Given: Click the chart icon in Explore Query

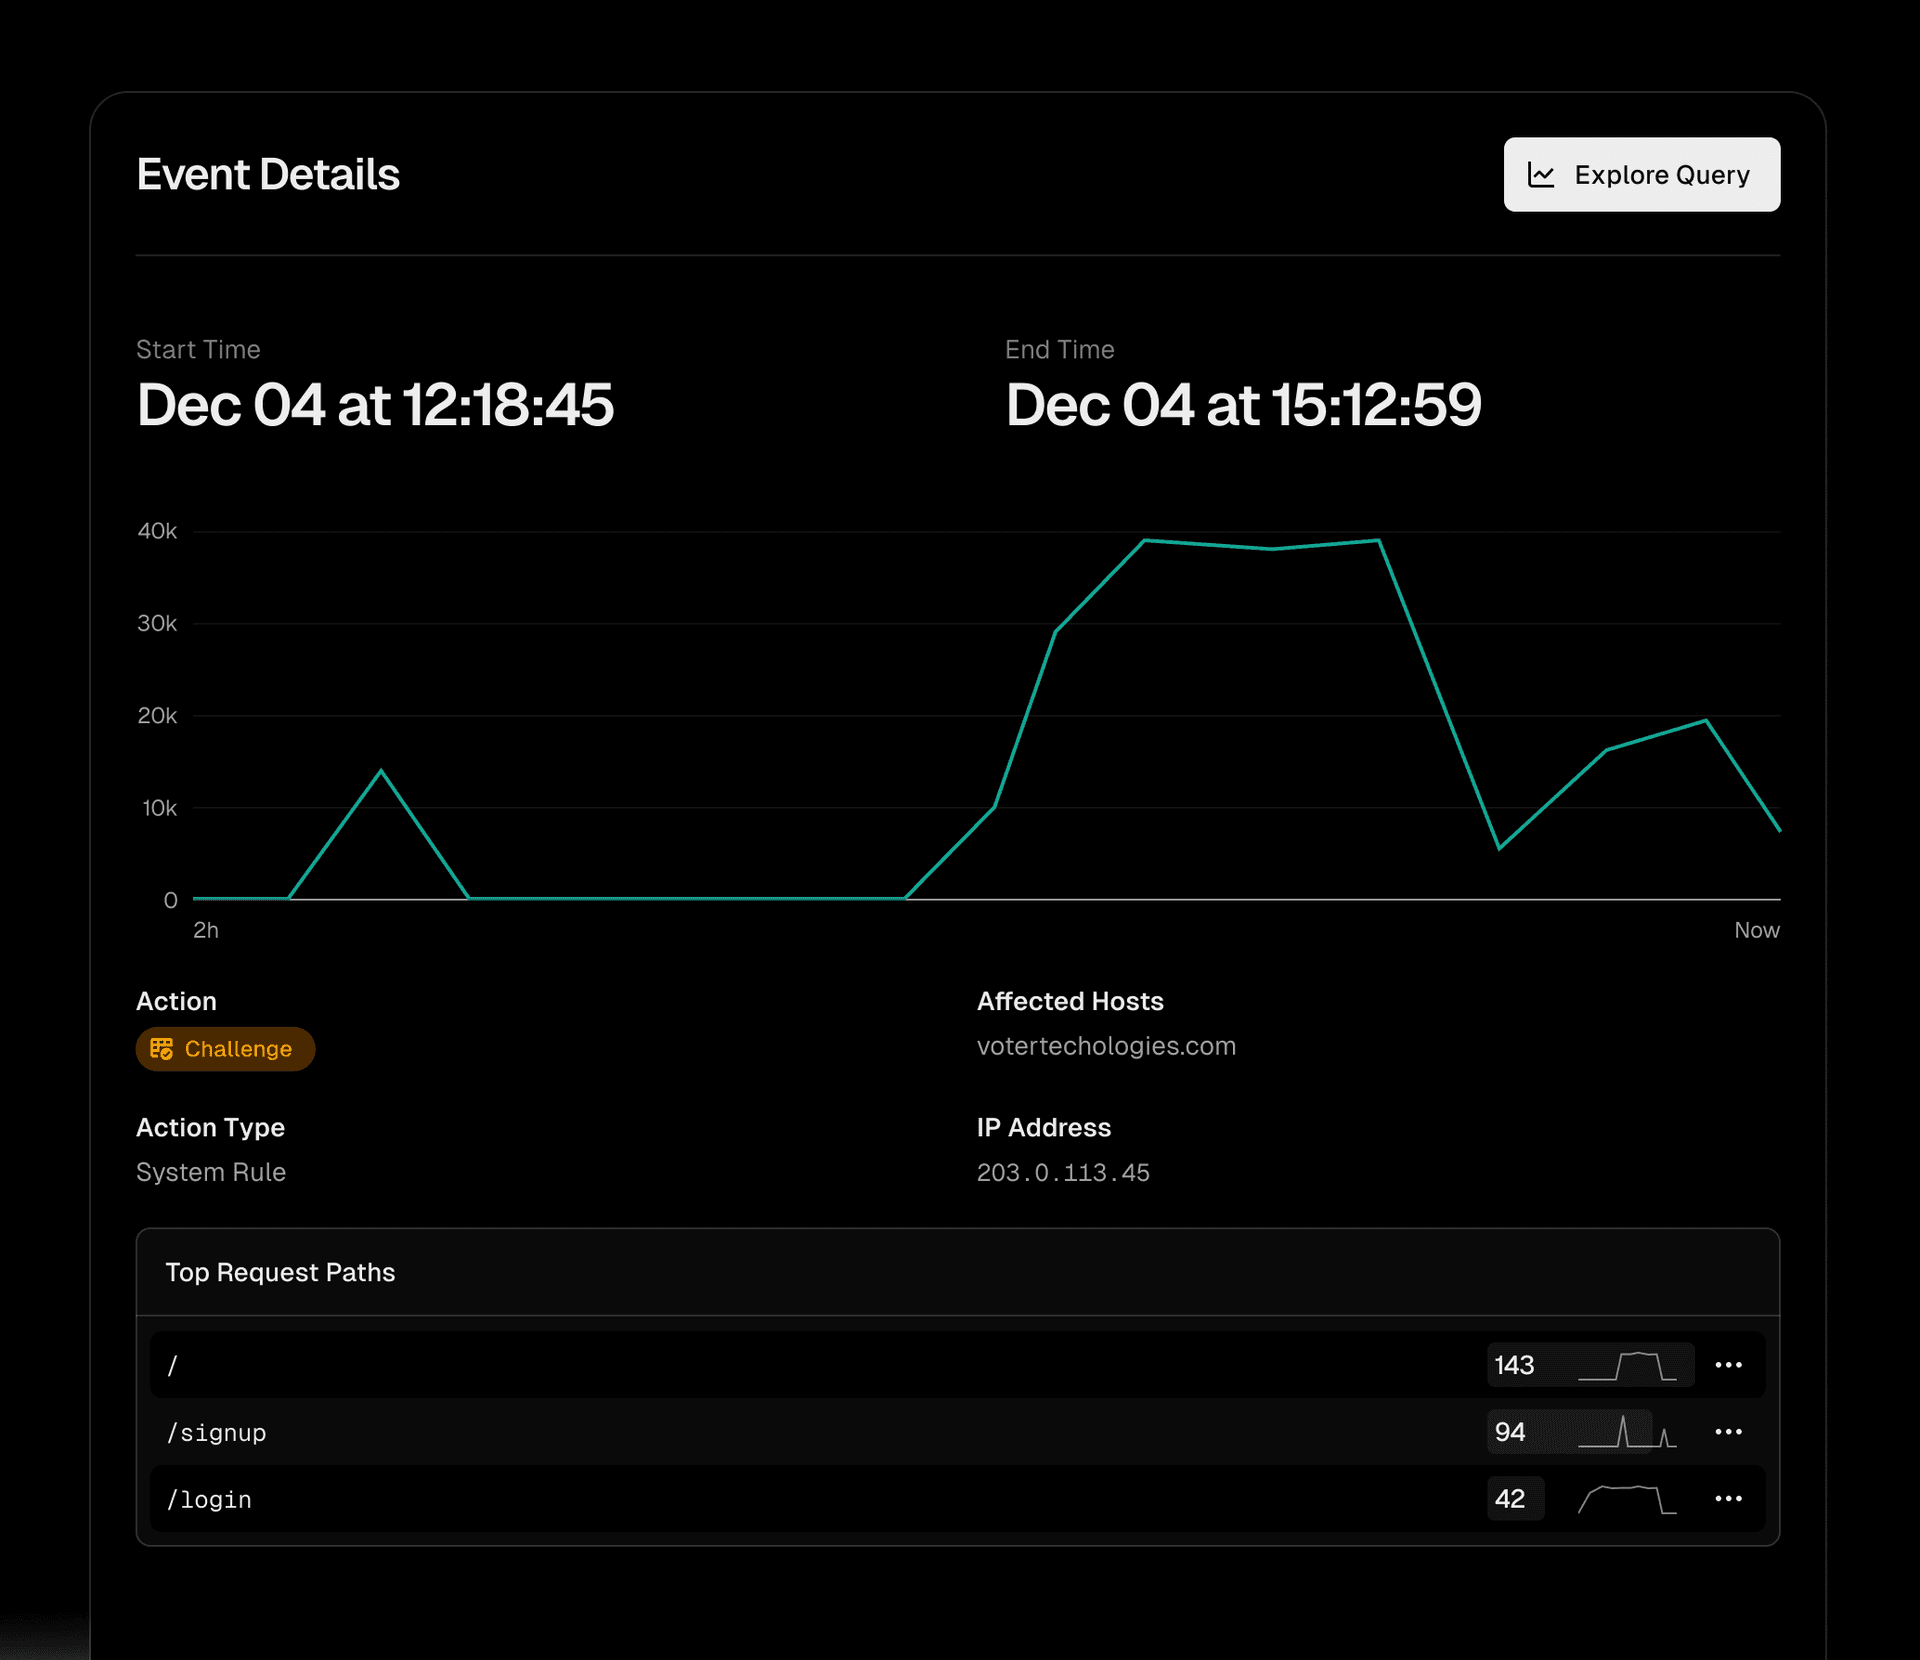Looking at the screenshot, I should point(1541,175).
